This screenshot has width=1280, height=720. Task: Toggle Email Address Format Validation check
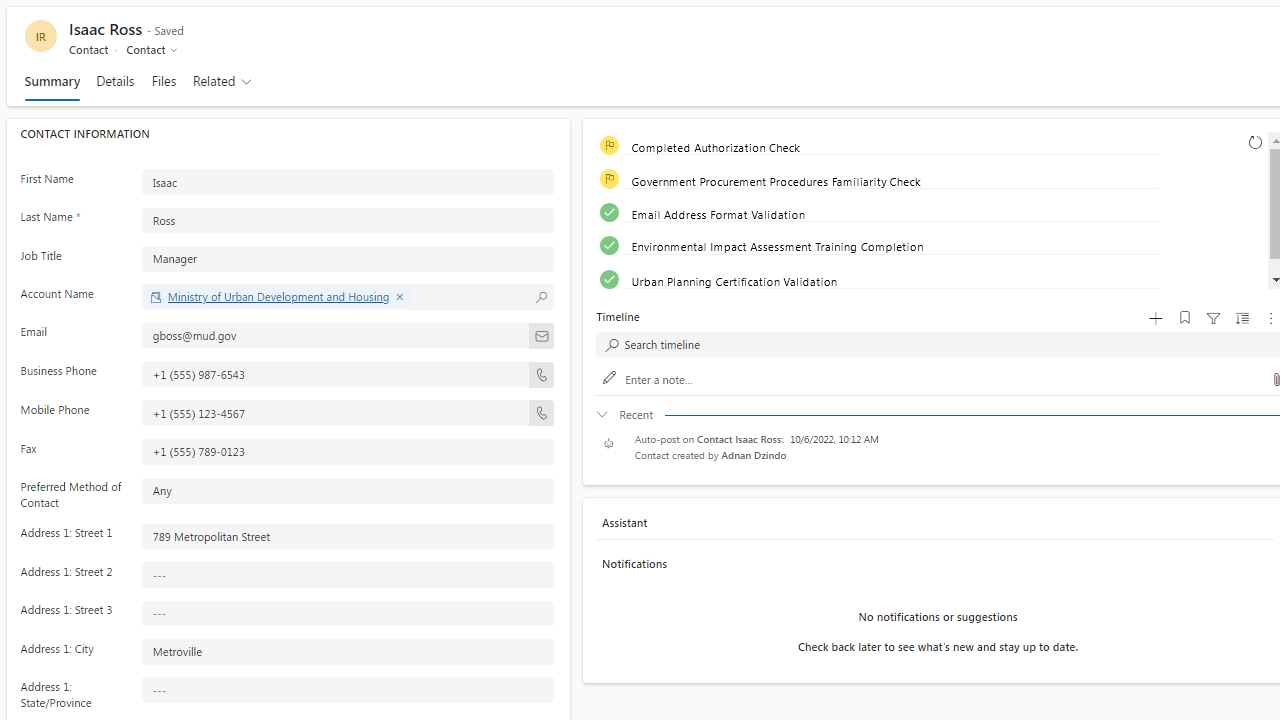609,213
